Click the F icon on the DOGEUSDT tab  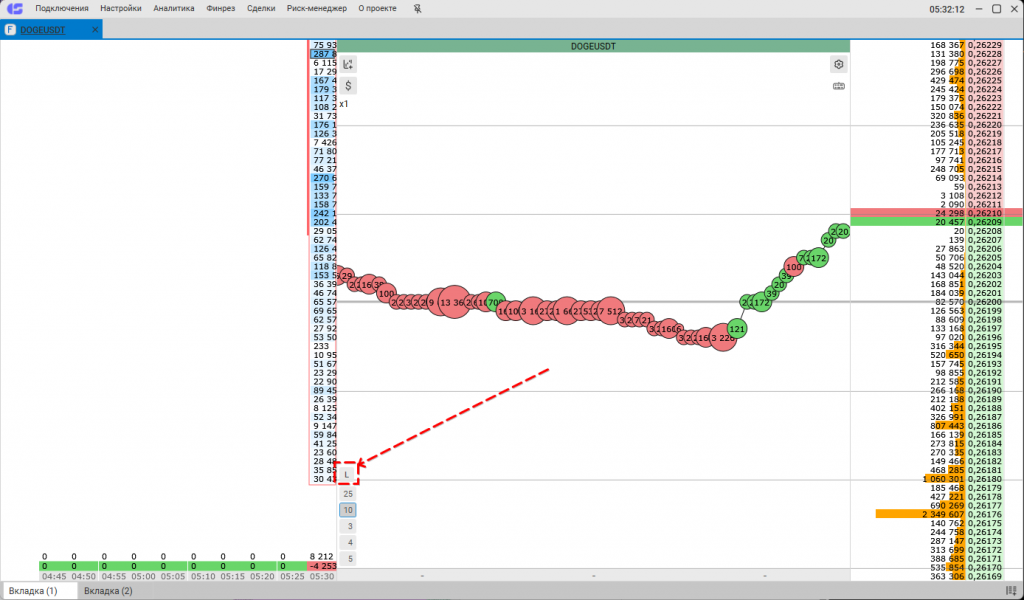tap(10, 30)
